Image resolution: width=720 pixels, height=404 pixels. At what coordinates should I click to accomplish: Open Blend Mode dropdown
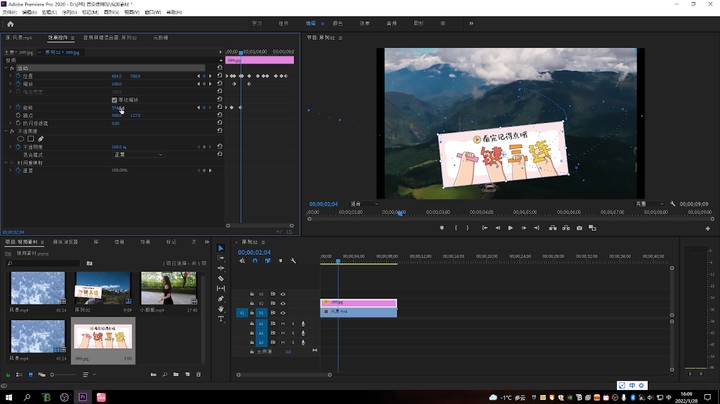pyautogui.click(x=138, y=155)
